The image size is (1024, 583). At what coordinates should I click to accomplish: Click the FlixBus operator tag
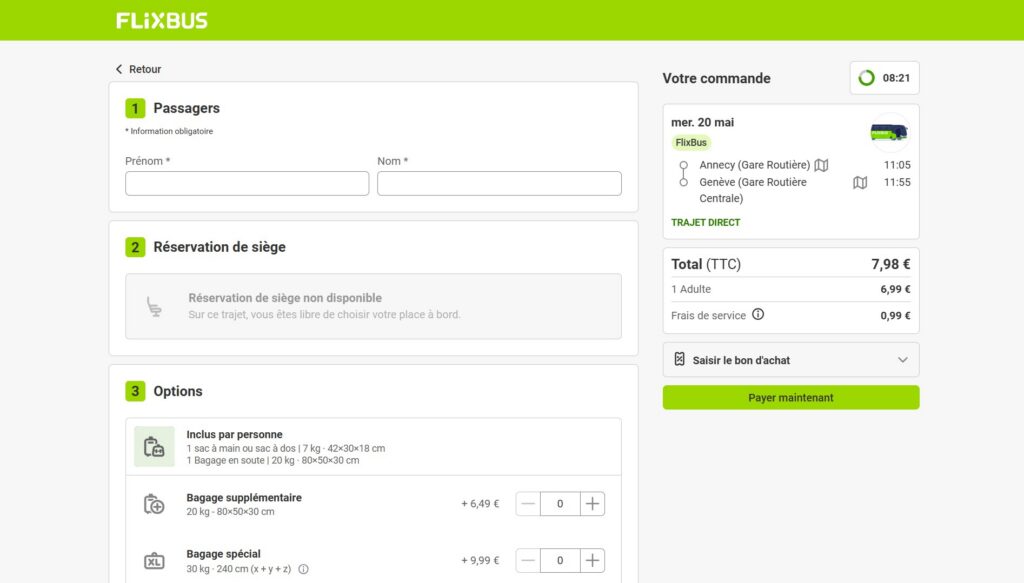pyautogui.click(x=691, y=142)
